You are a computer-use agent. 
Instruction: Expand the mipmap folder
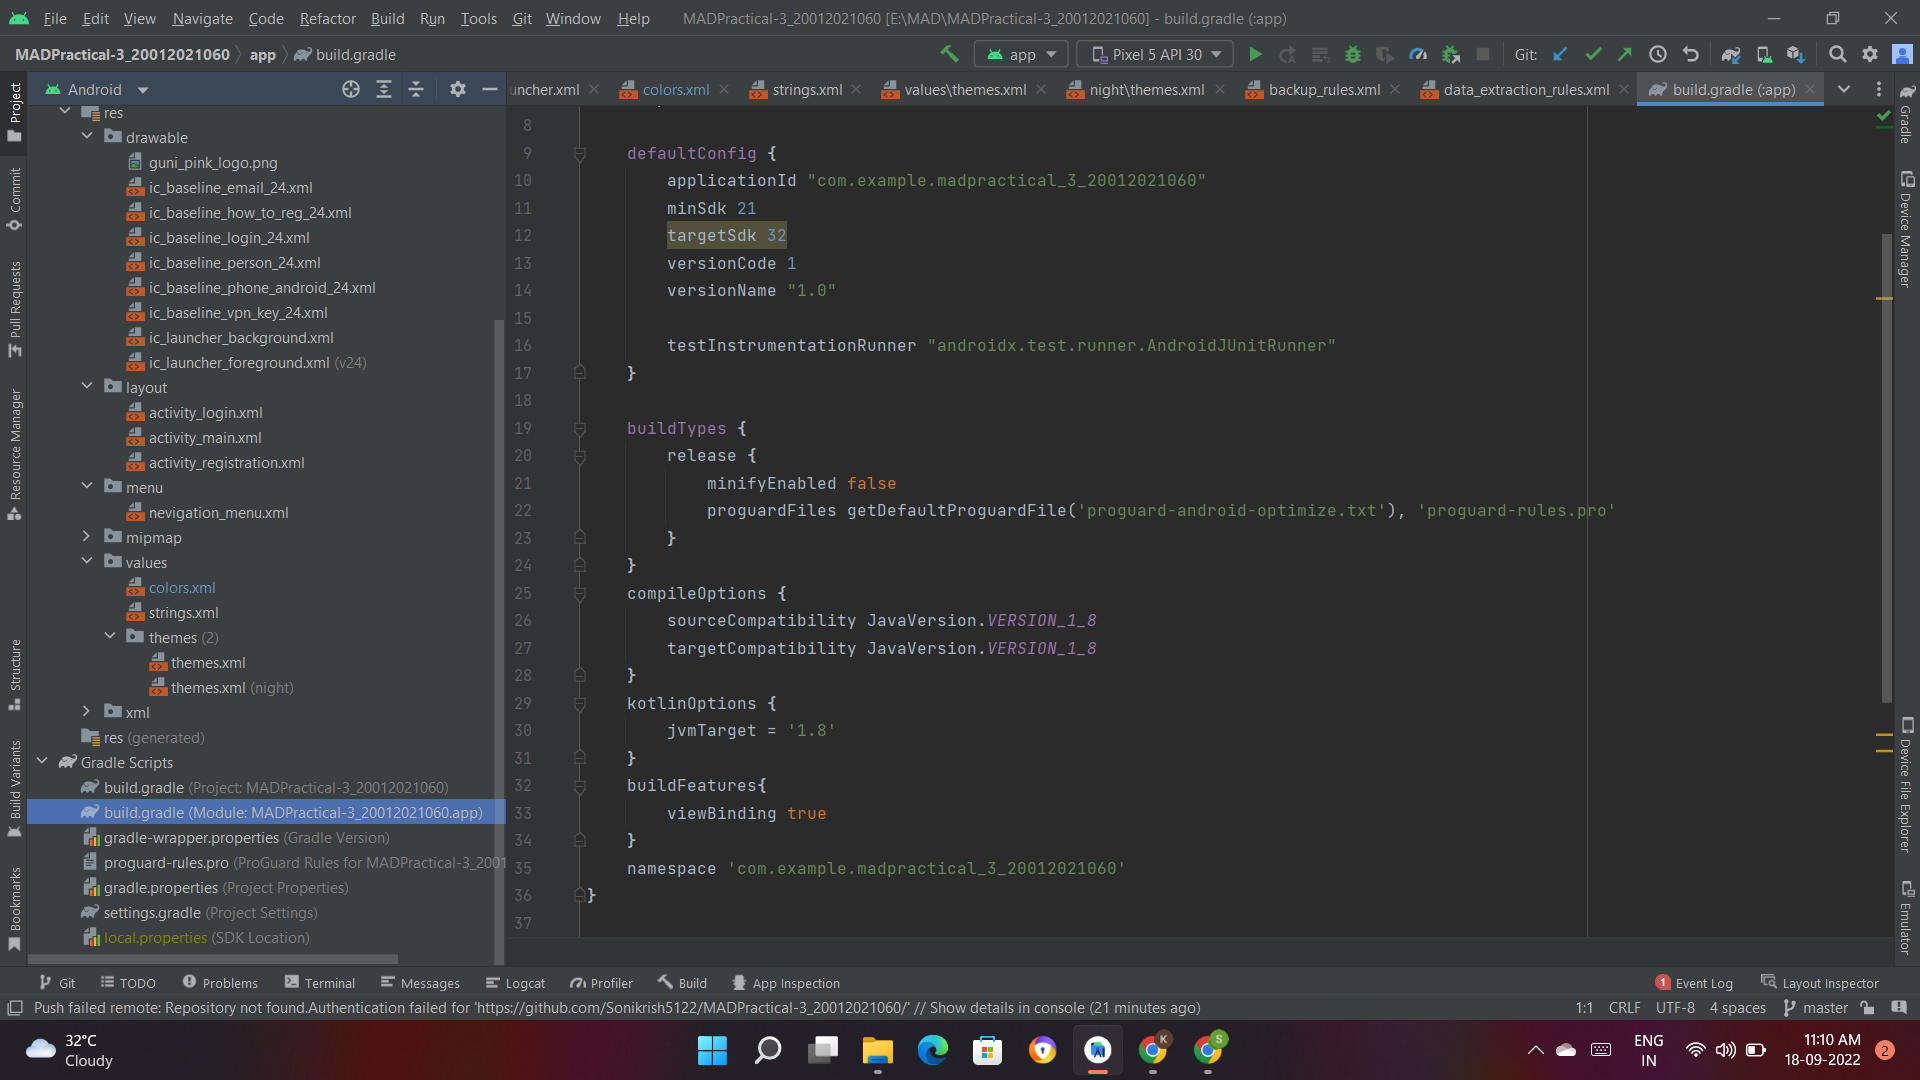(x=87, y=536)
